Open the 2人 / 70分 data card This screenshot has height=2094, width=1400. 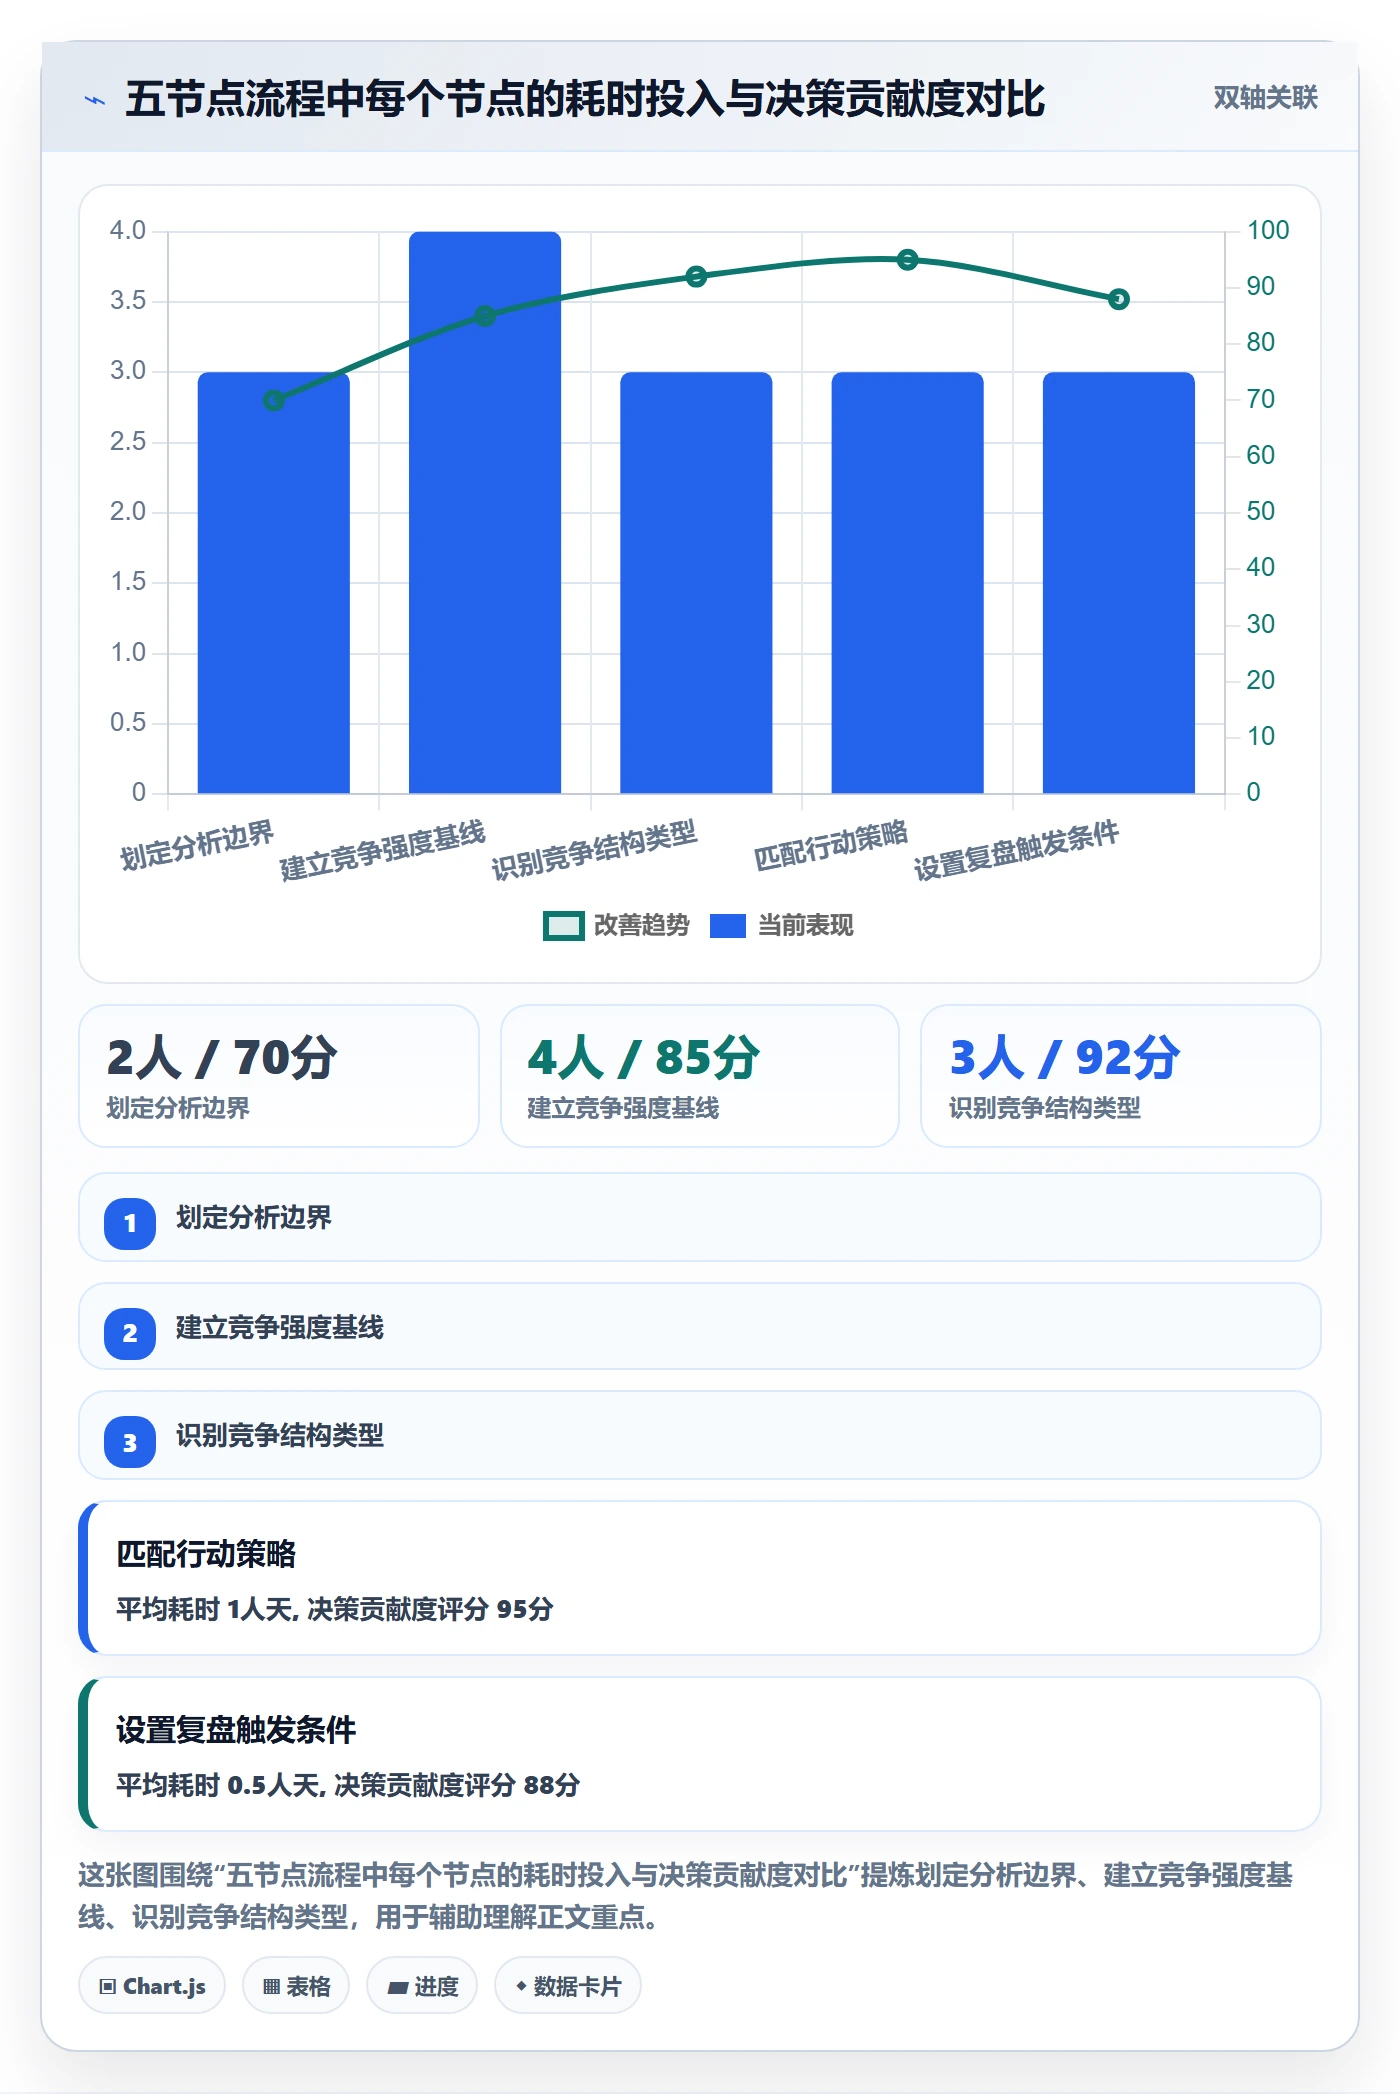tap(279, 1076)
